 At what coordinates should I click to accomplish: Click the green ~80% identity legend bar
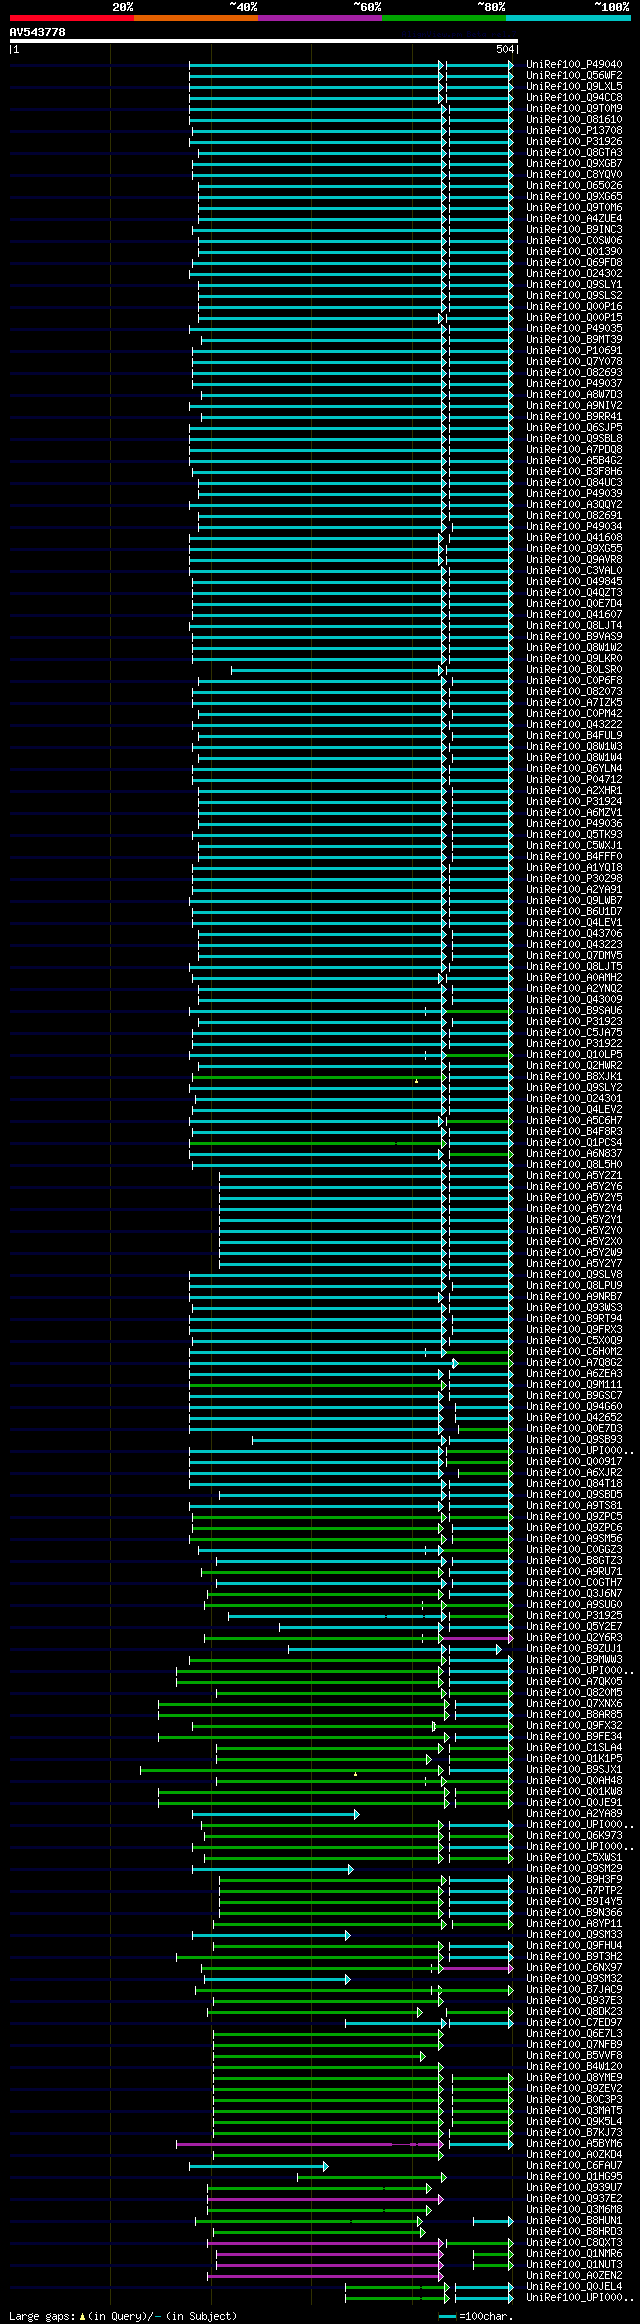pos(443,18)
